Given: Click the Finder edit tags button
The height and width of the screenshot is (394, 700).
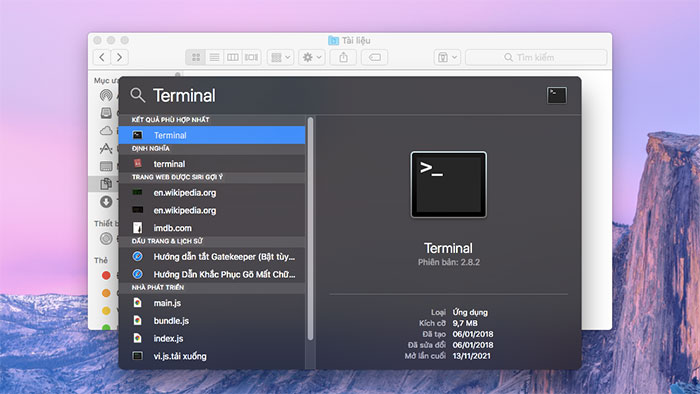Looking at the screenshot, I should (374, 57).
